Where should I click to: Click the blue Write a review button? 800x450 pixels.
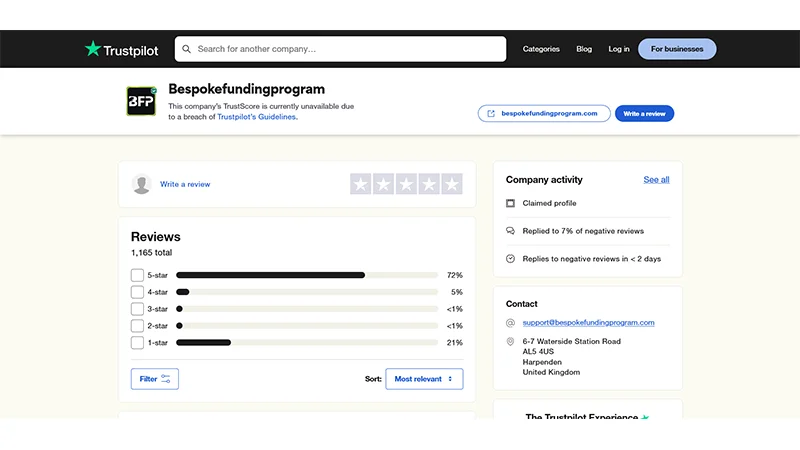[644, 113]
